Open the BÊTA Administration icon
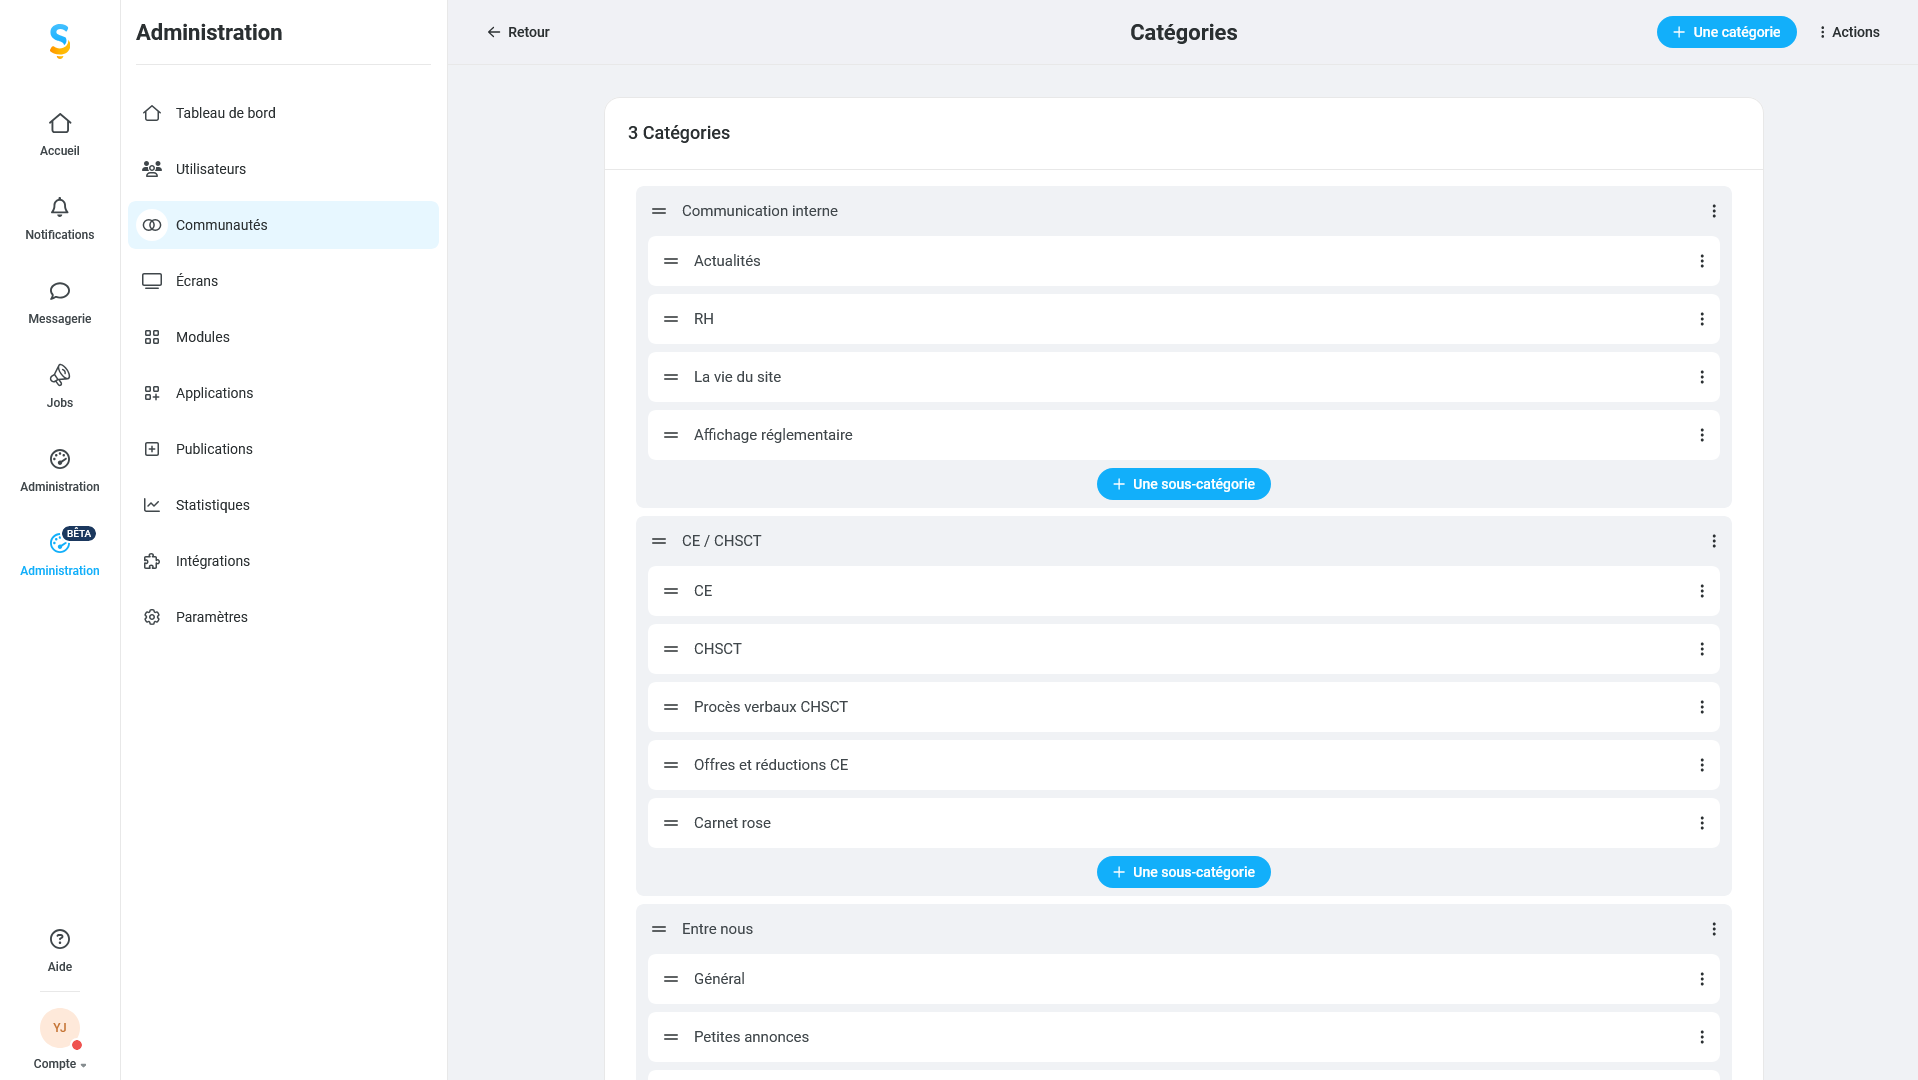Screen dimensions: 1918x1080 (60, 543)
